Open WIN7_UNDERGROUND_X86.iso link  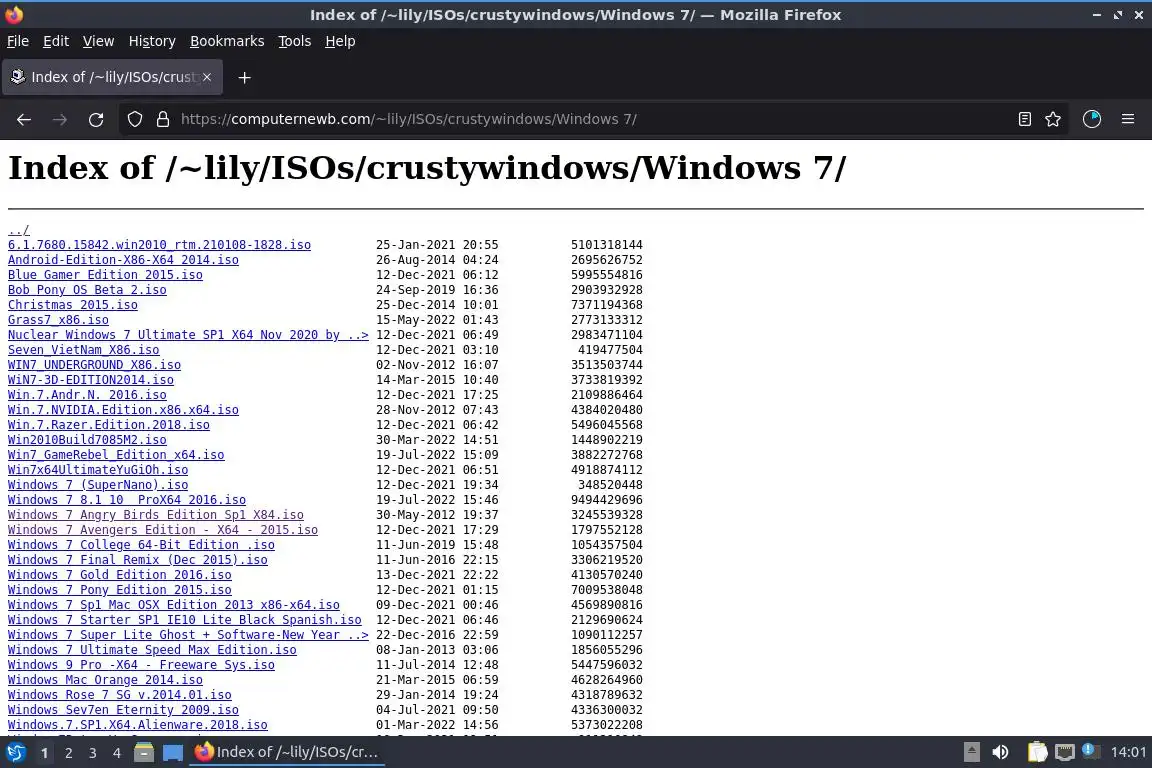tap(94, 365)
